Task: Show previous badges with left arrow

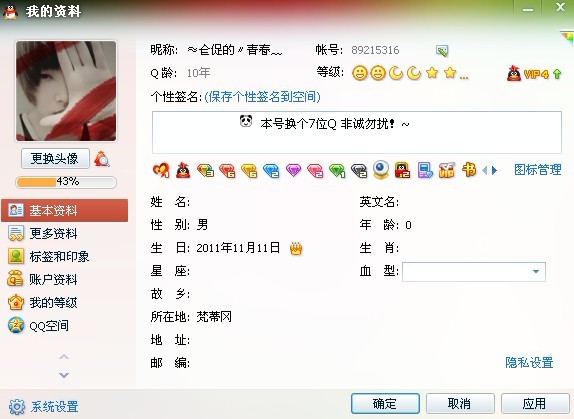Action: (485, 170)
